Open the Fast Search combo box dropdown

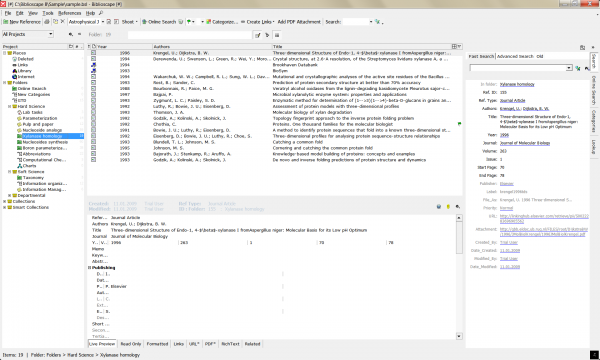pos(569,68)
